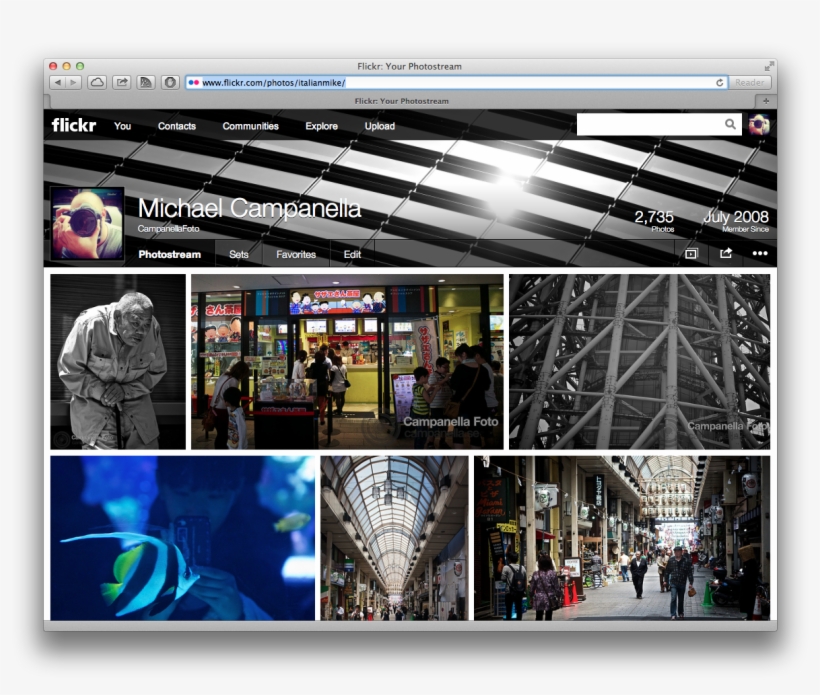This screenshot has width=820, height=695.
Task: Select the flickr logo
Action: coord(75,125)
